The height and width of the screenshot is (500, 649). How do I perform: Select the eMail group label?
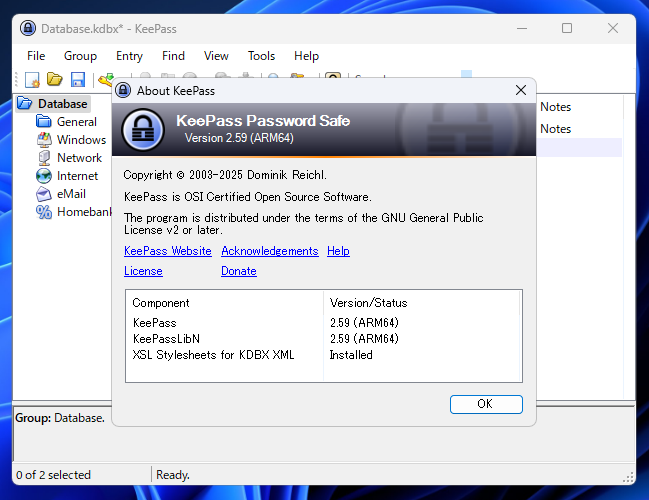click(x=71, y=194)
